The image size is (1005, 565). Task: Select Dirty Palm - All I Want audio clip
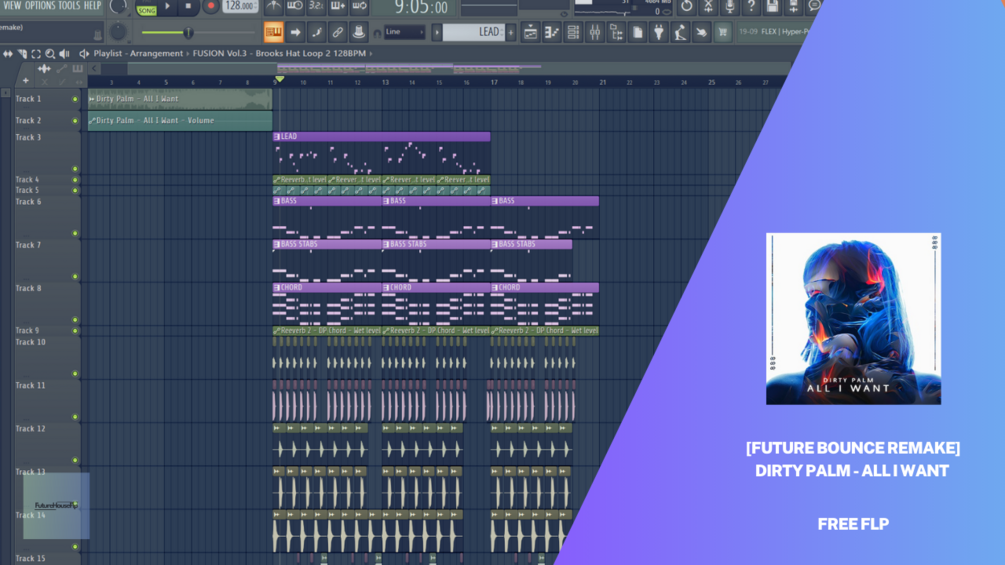pos(180,99)
